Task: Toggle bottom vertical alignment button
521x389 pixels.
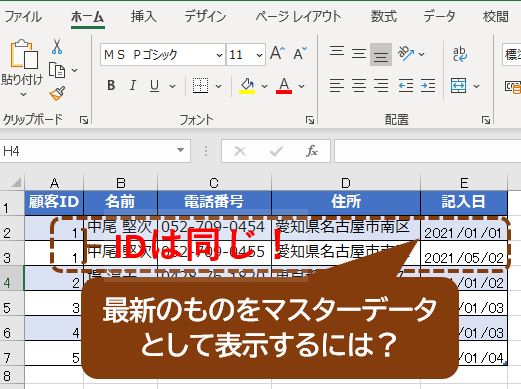Action: tap(381, 54)
